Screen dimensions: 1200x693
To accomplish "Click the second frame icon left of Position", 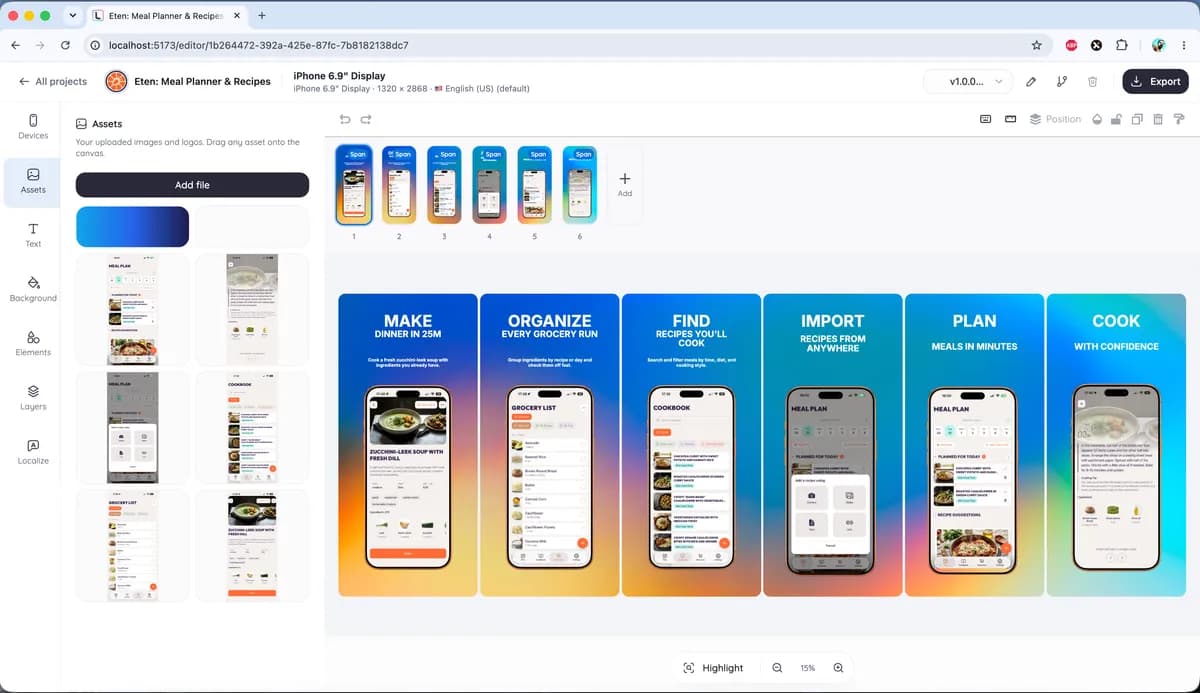I will (x=1010, y=119).
